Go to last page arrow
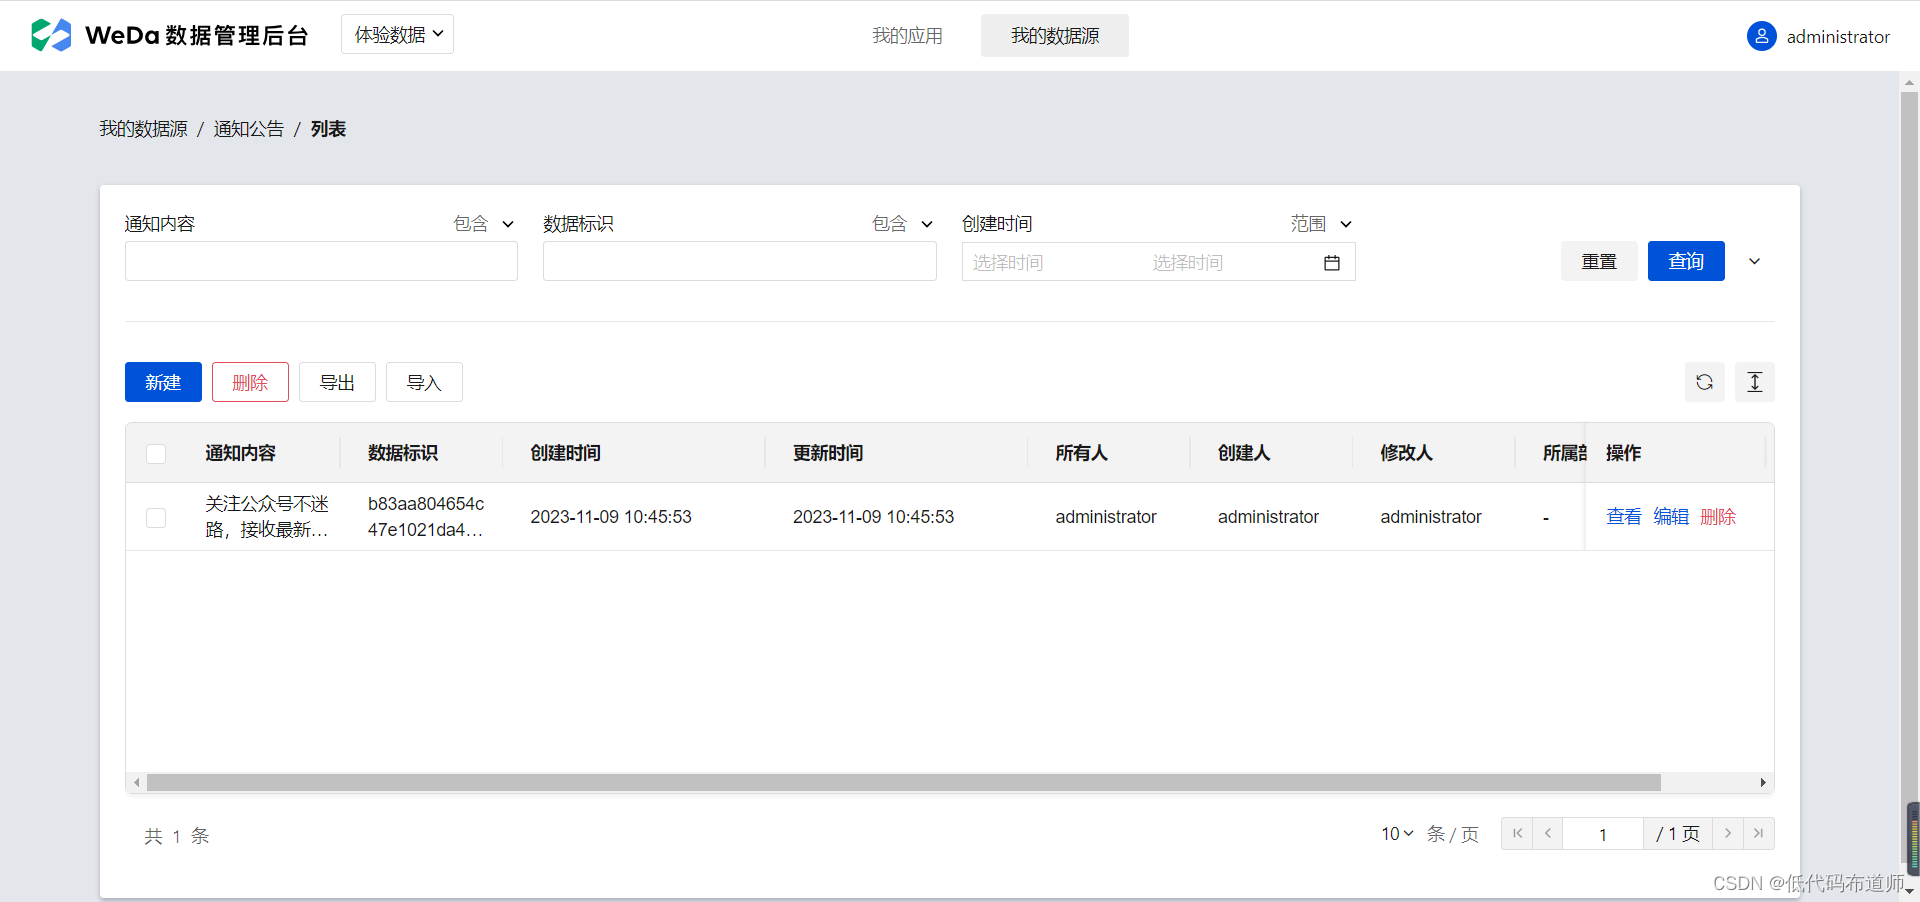Image resolution: width=1920 pixels, height=902 pixels. (1758, 833)
